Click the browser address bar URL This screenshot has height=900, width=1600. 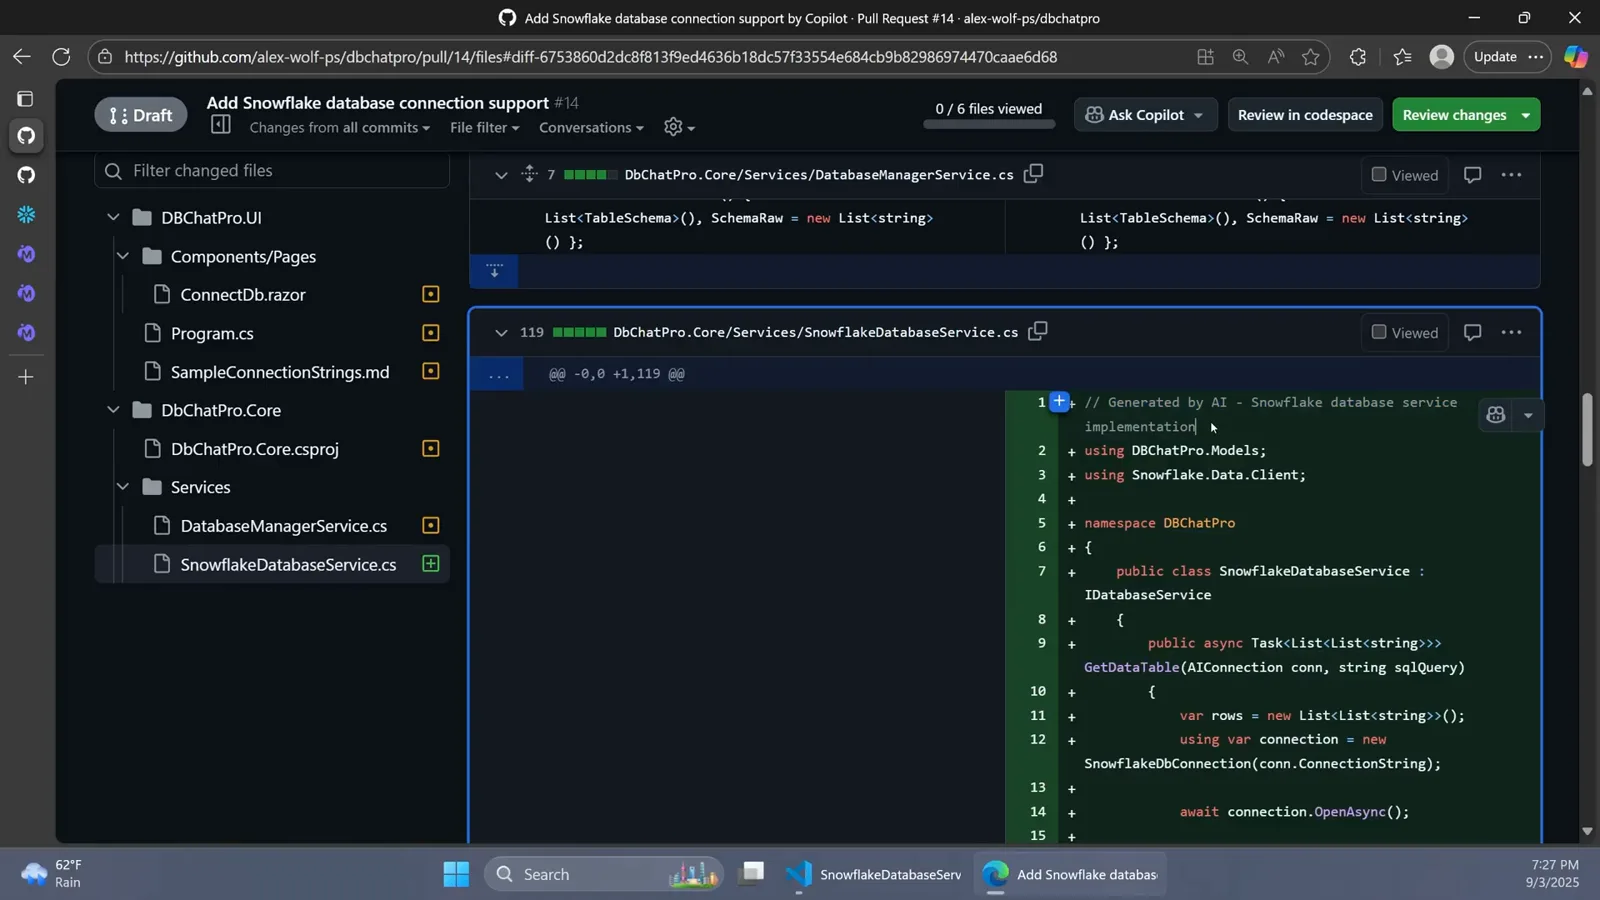coord(591,57)
